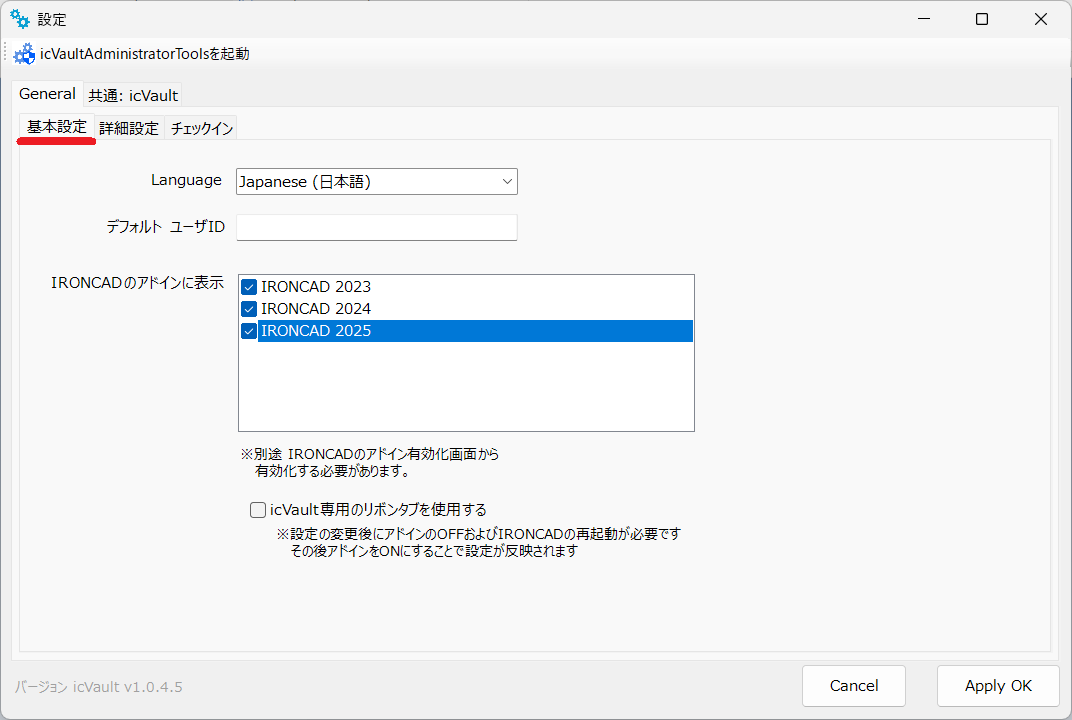
Task: Enable icVault専用のリボンタブを使用する option
Action: point(257,509)
